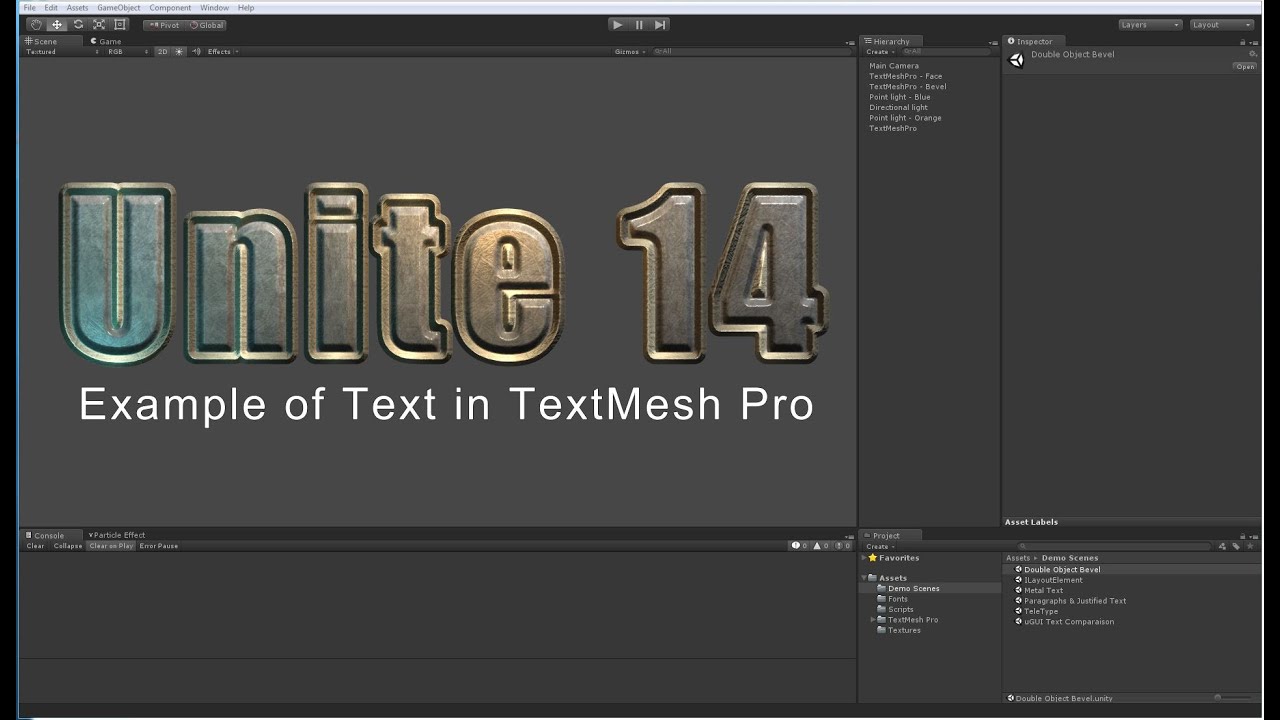Screen dimensions: 1280x720
Task: Click Search by Label tag icon
Action: point(1236,546)
